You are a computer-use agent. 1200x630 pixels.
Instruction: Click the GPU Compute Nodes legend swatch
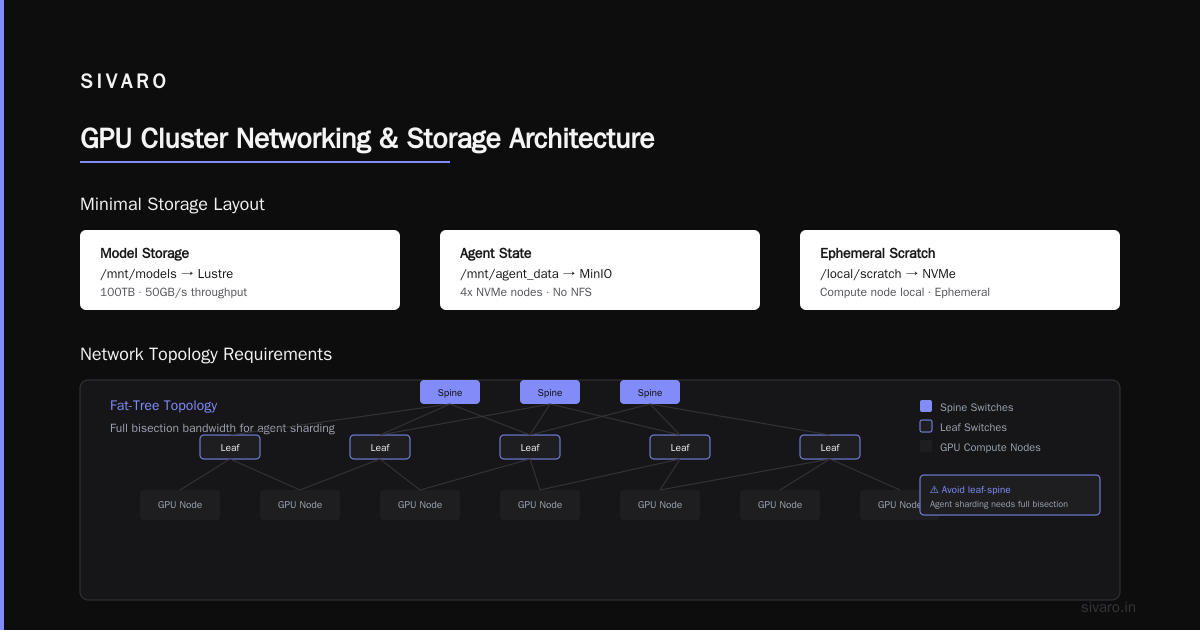click(x=926, y=446)
